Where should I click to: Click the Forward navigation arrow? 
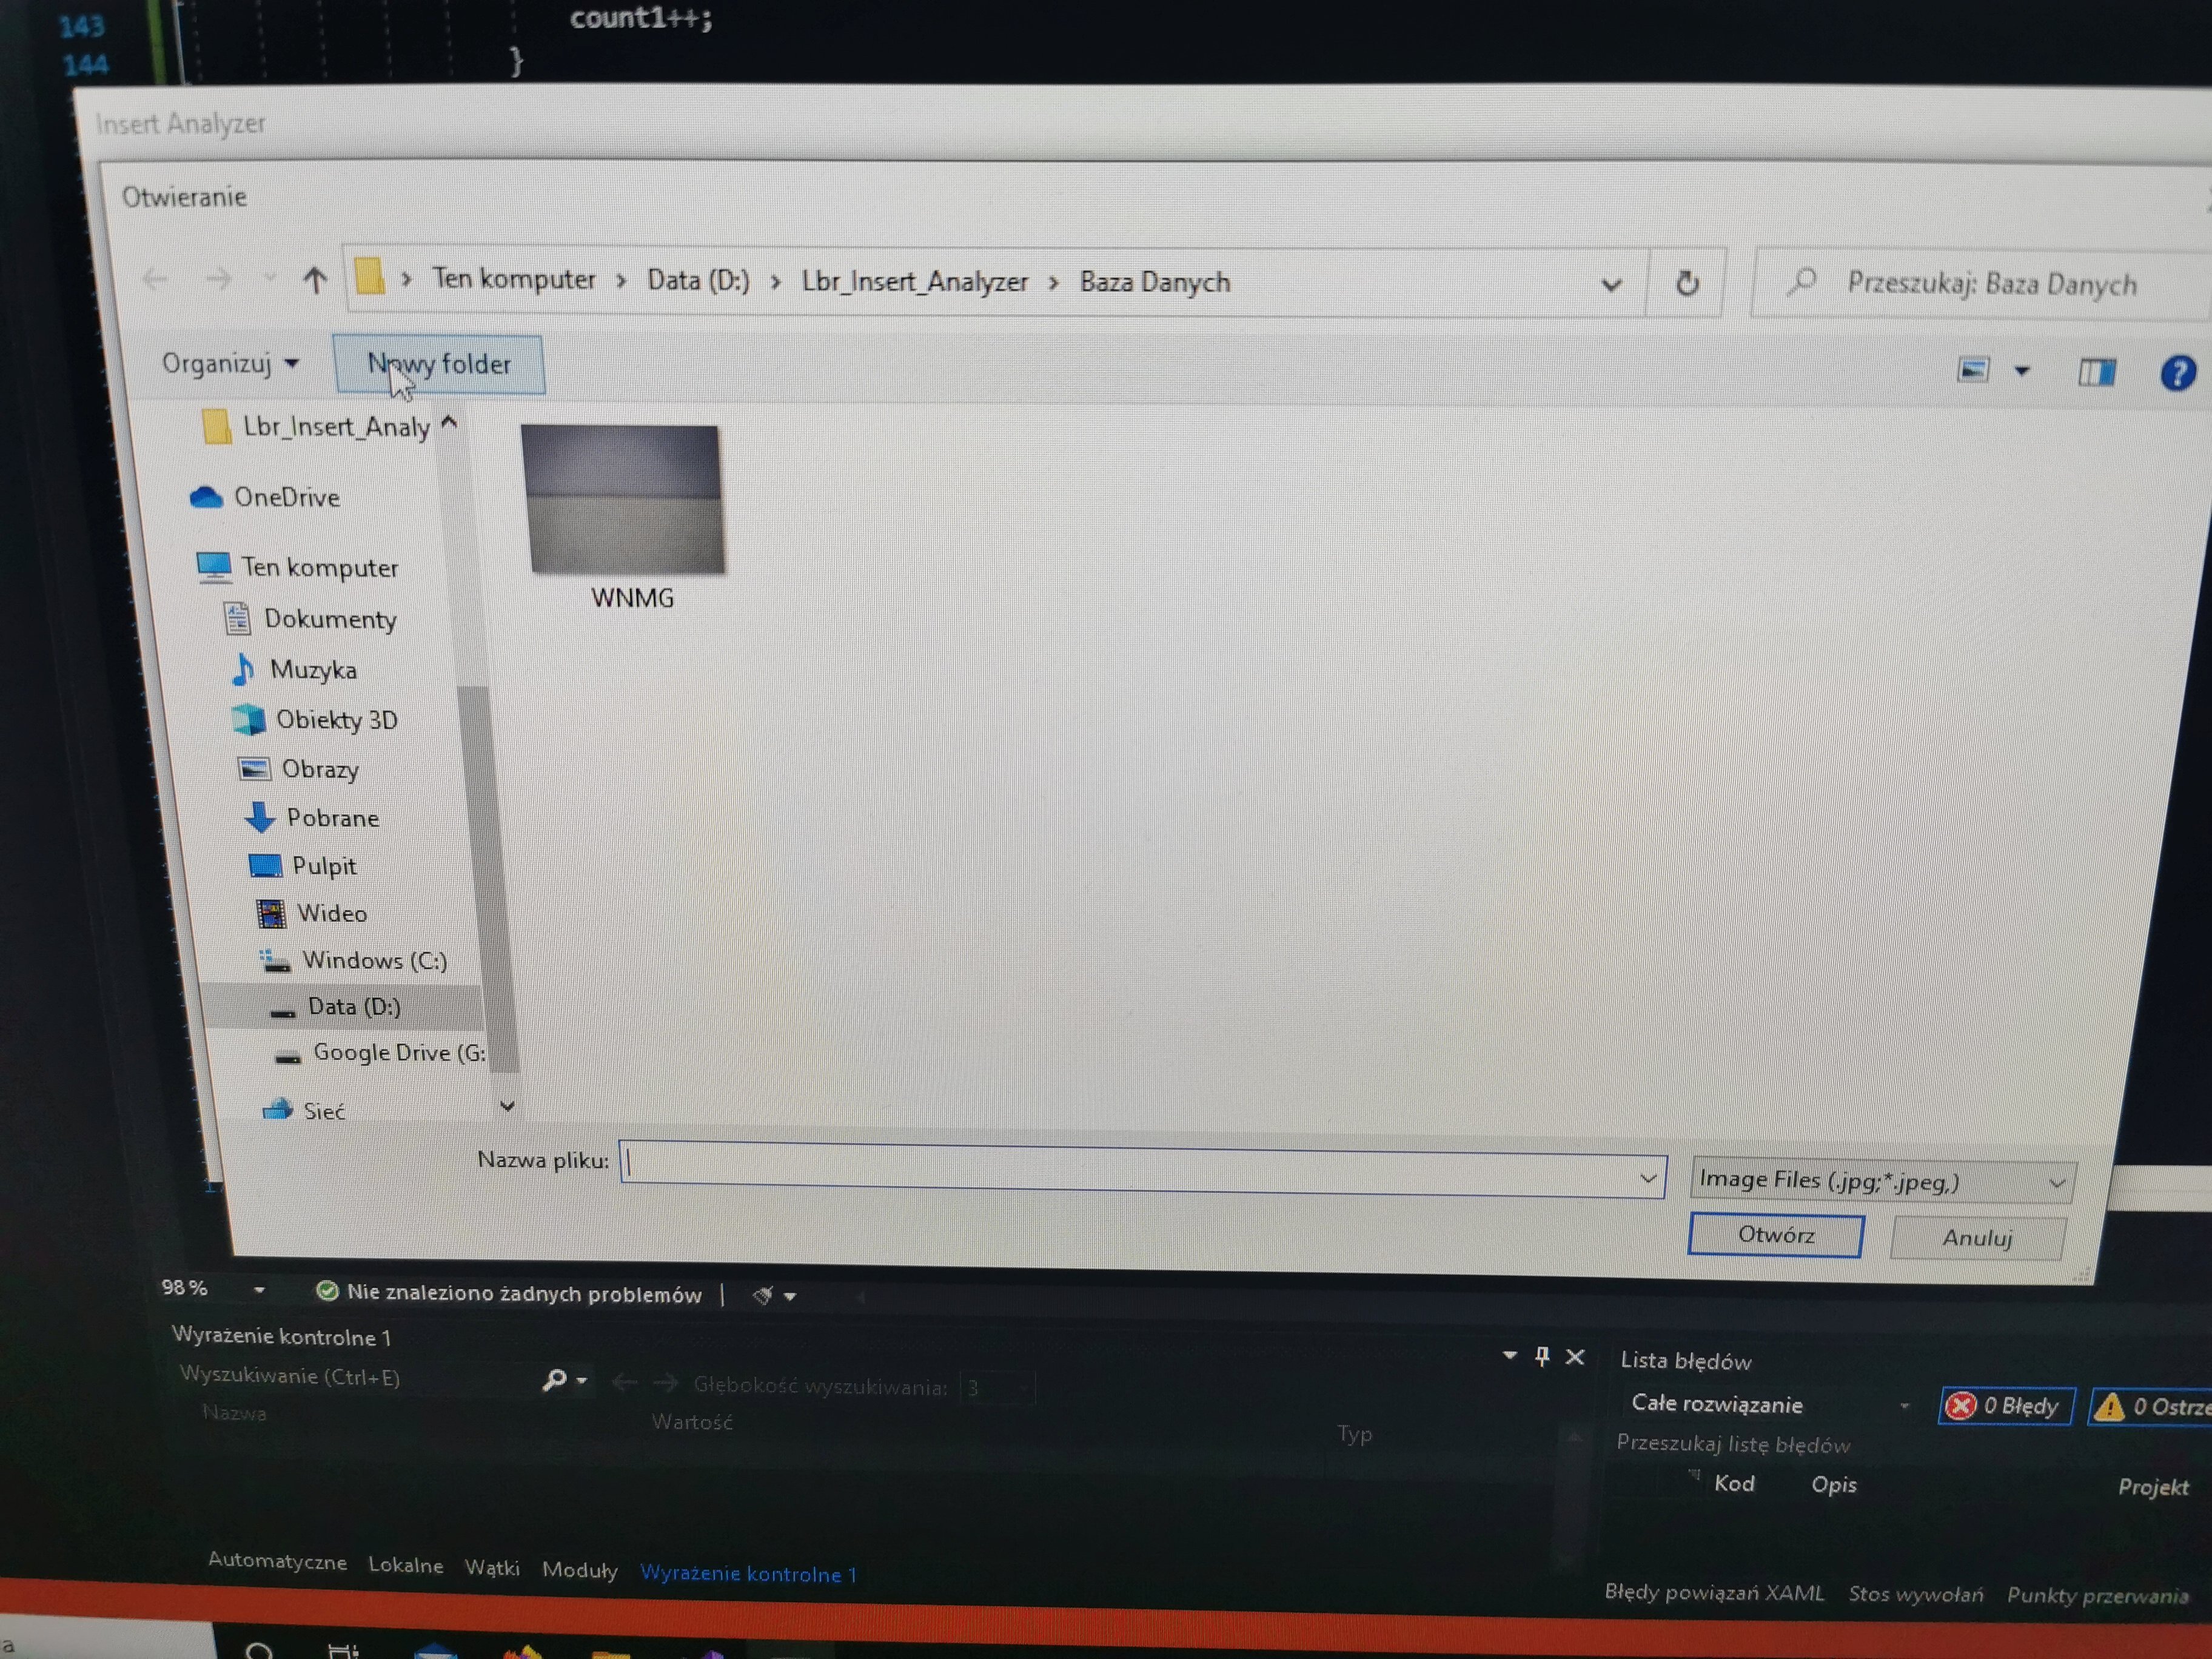(218, 279)
